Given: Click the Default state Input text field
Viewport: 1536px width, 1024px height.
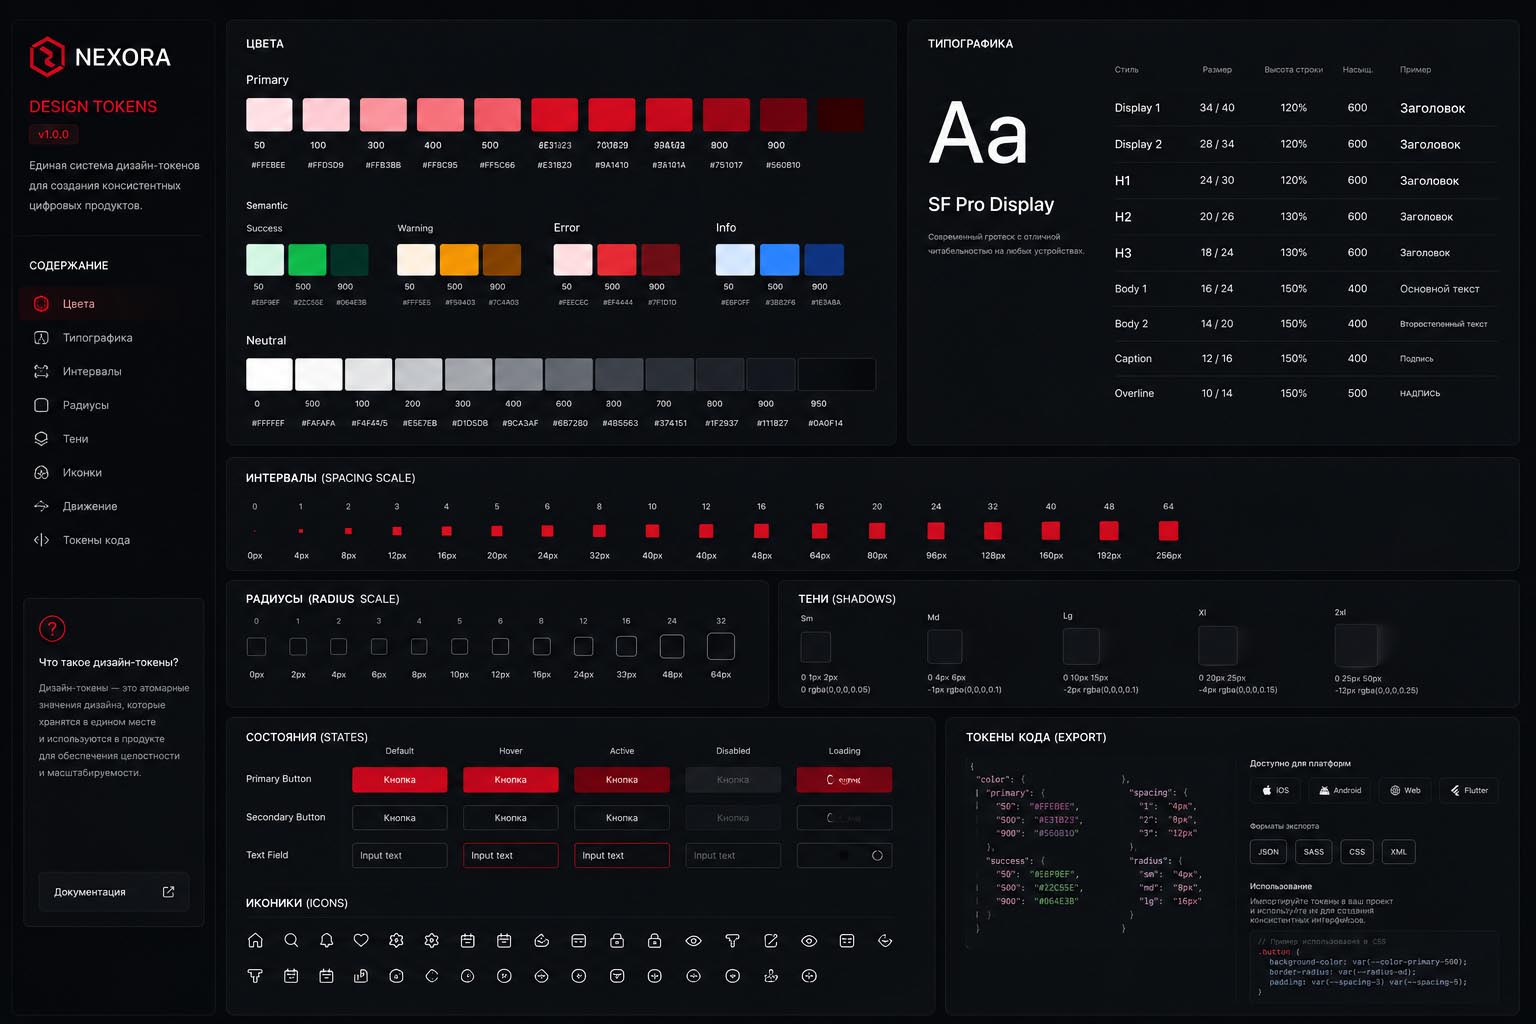Looking at the screenshot, I should coord(399,856).
